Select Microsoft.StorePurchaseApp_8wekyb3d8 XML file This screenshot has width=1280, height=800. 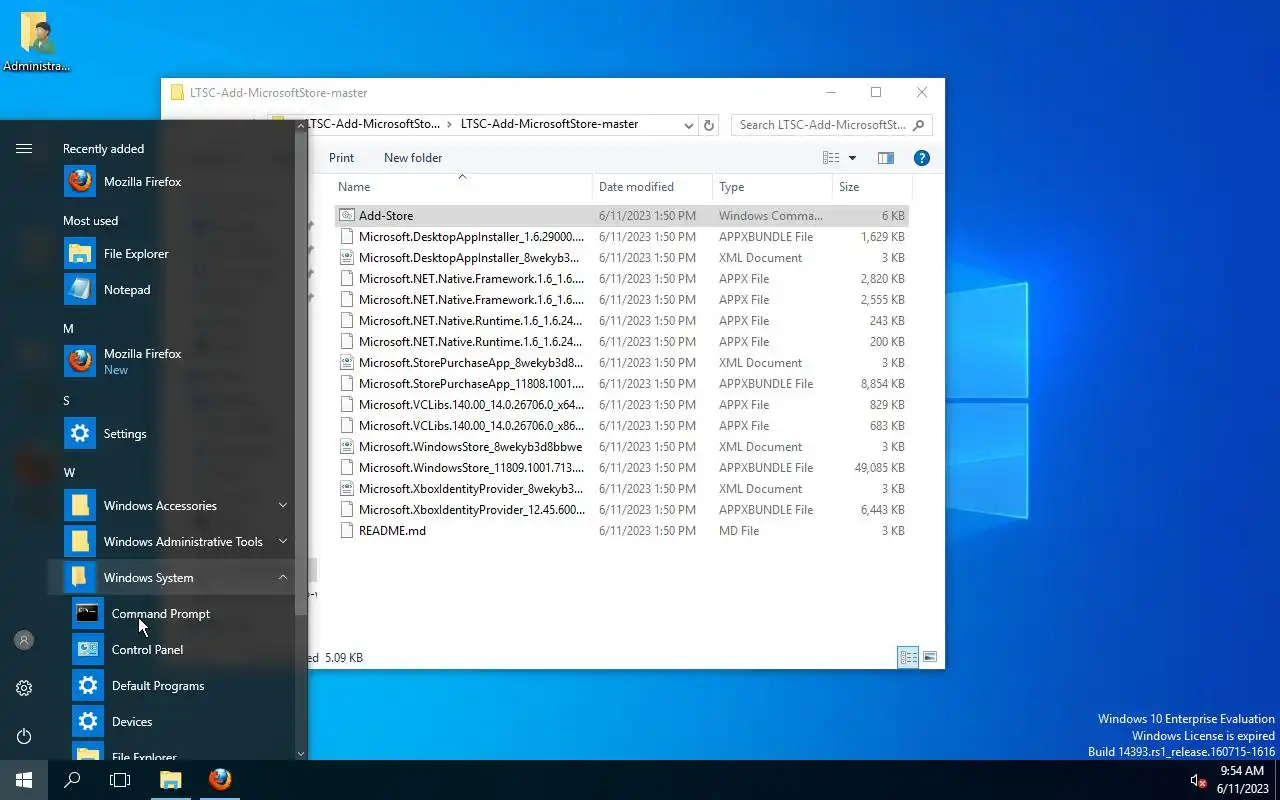coord(621,363)
